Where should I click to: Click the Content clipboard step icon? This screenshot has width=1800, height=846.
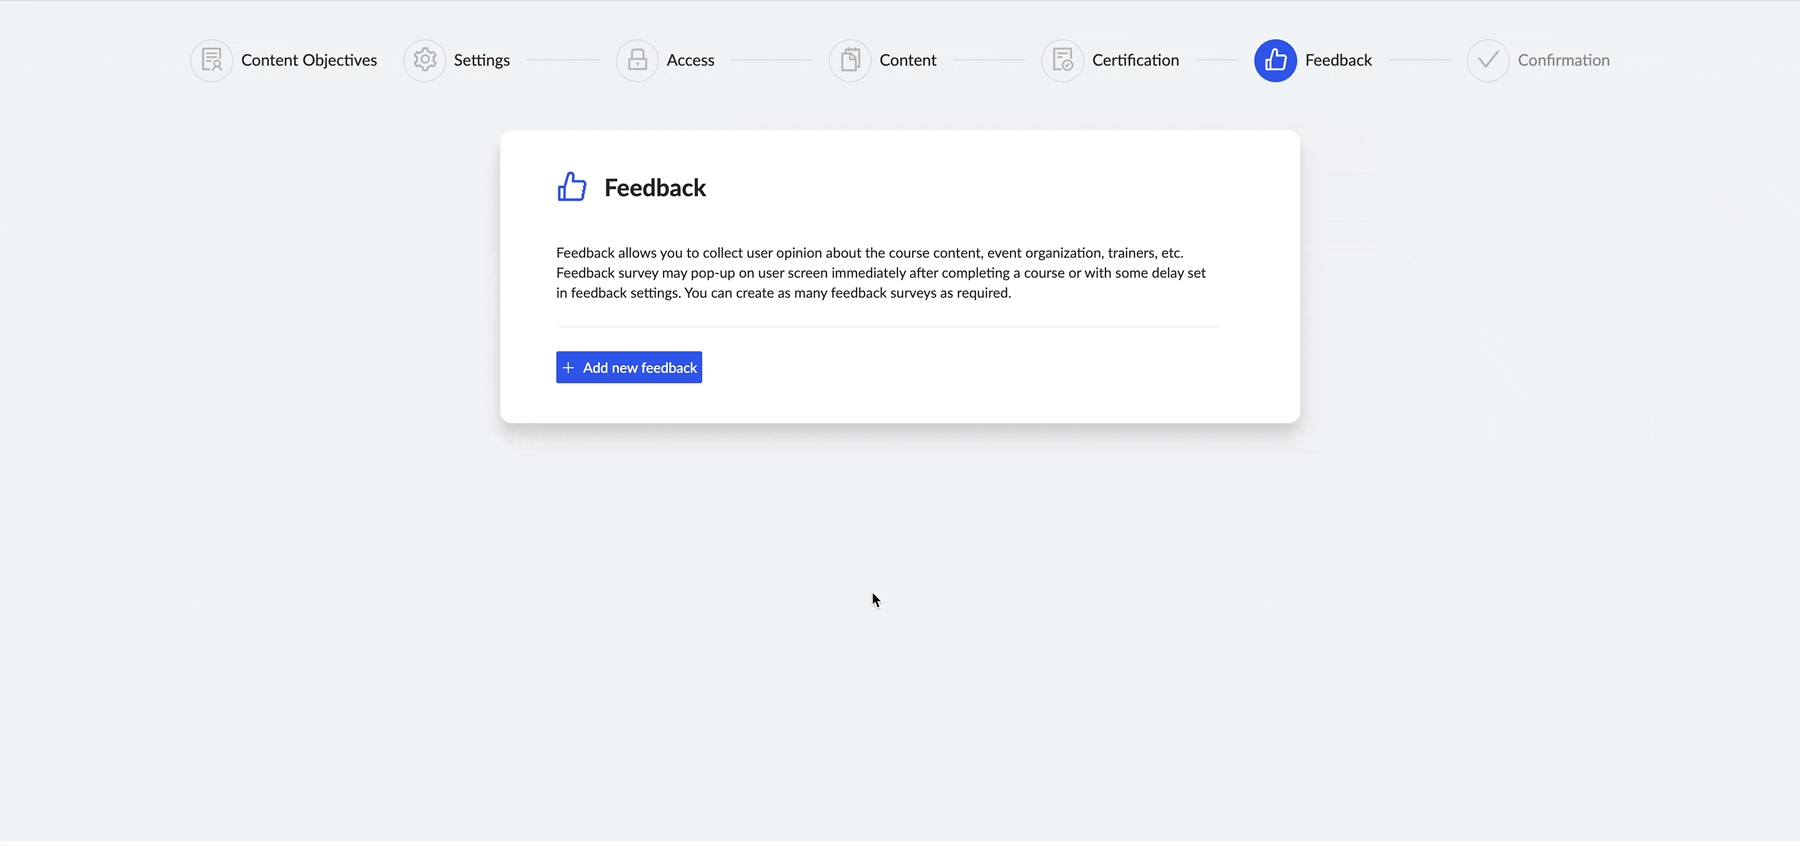click(850, 60)
